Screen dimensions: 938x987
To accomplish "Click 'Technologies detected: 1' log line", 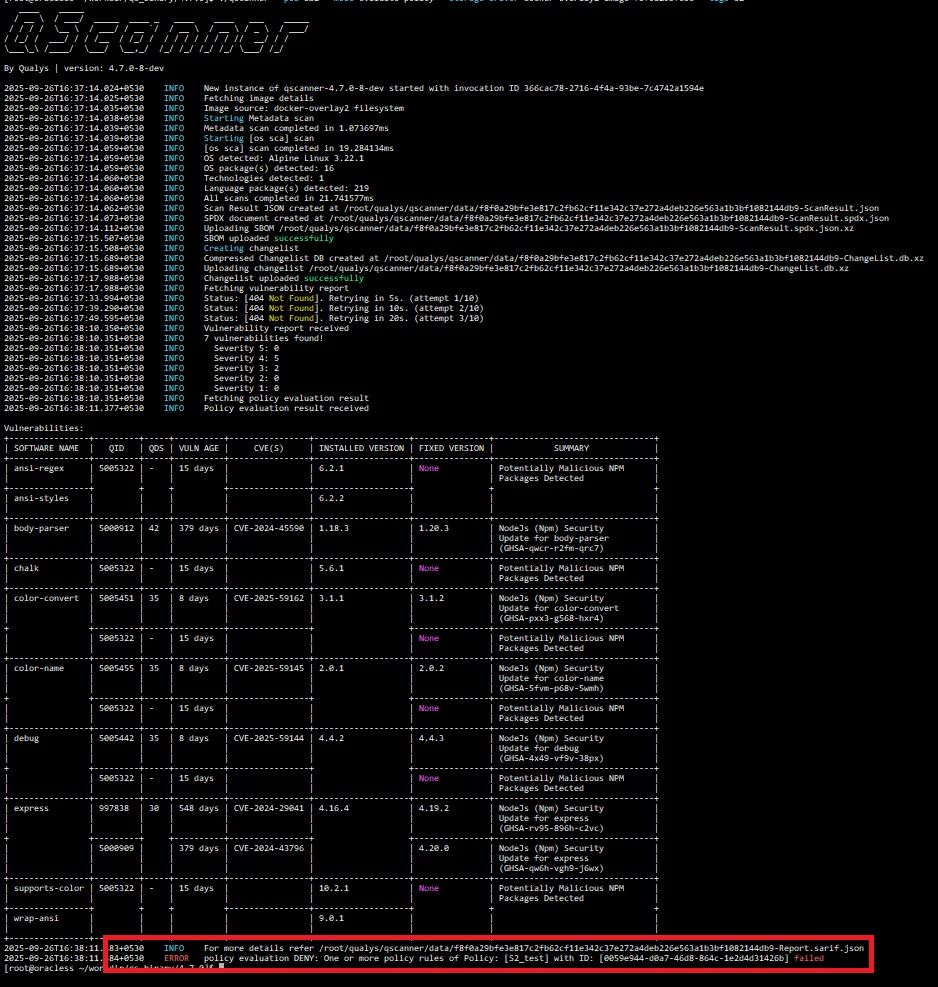I will 263,178.
